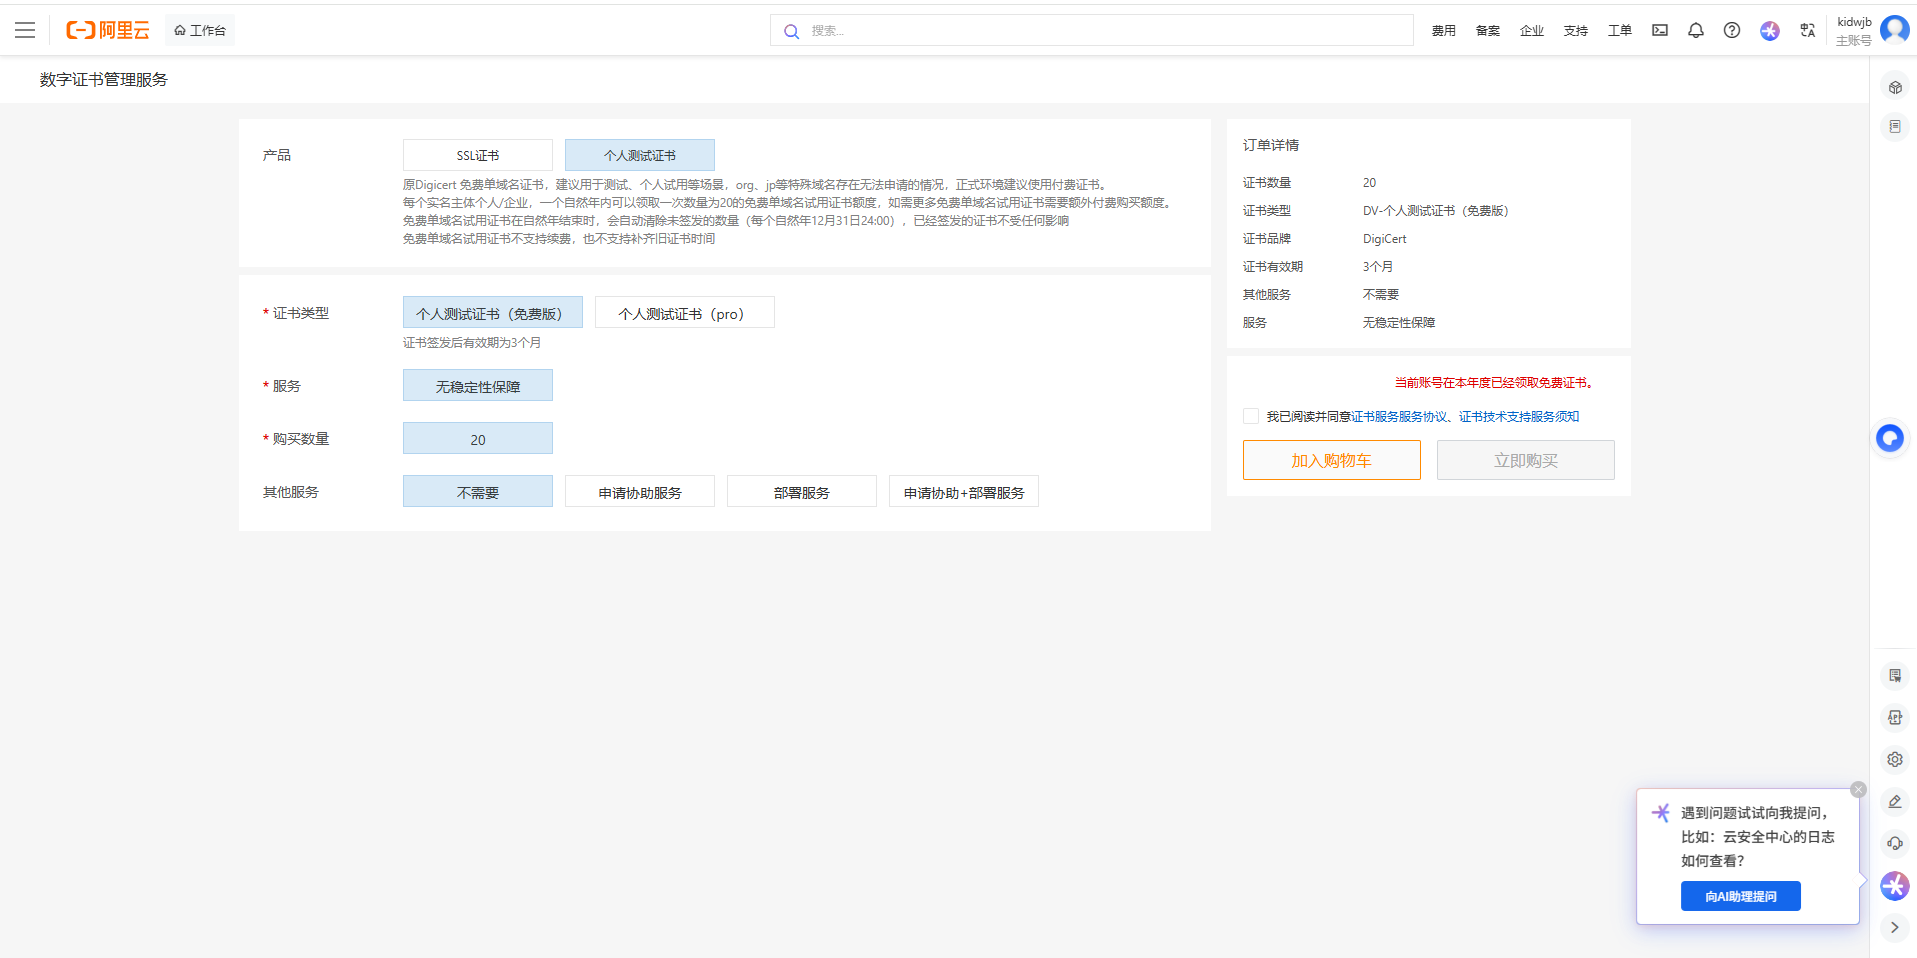Open the 工单 menu item
Viewport: 1917px width, 958px height.
click(x=1619, y=30)
